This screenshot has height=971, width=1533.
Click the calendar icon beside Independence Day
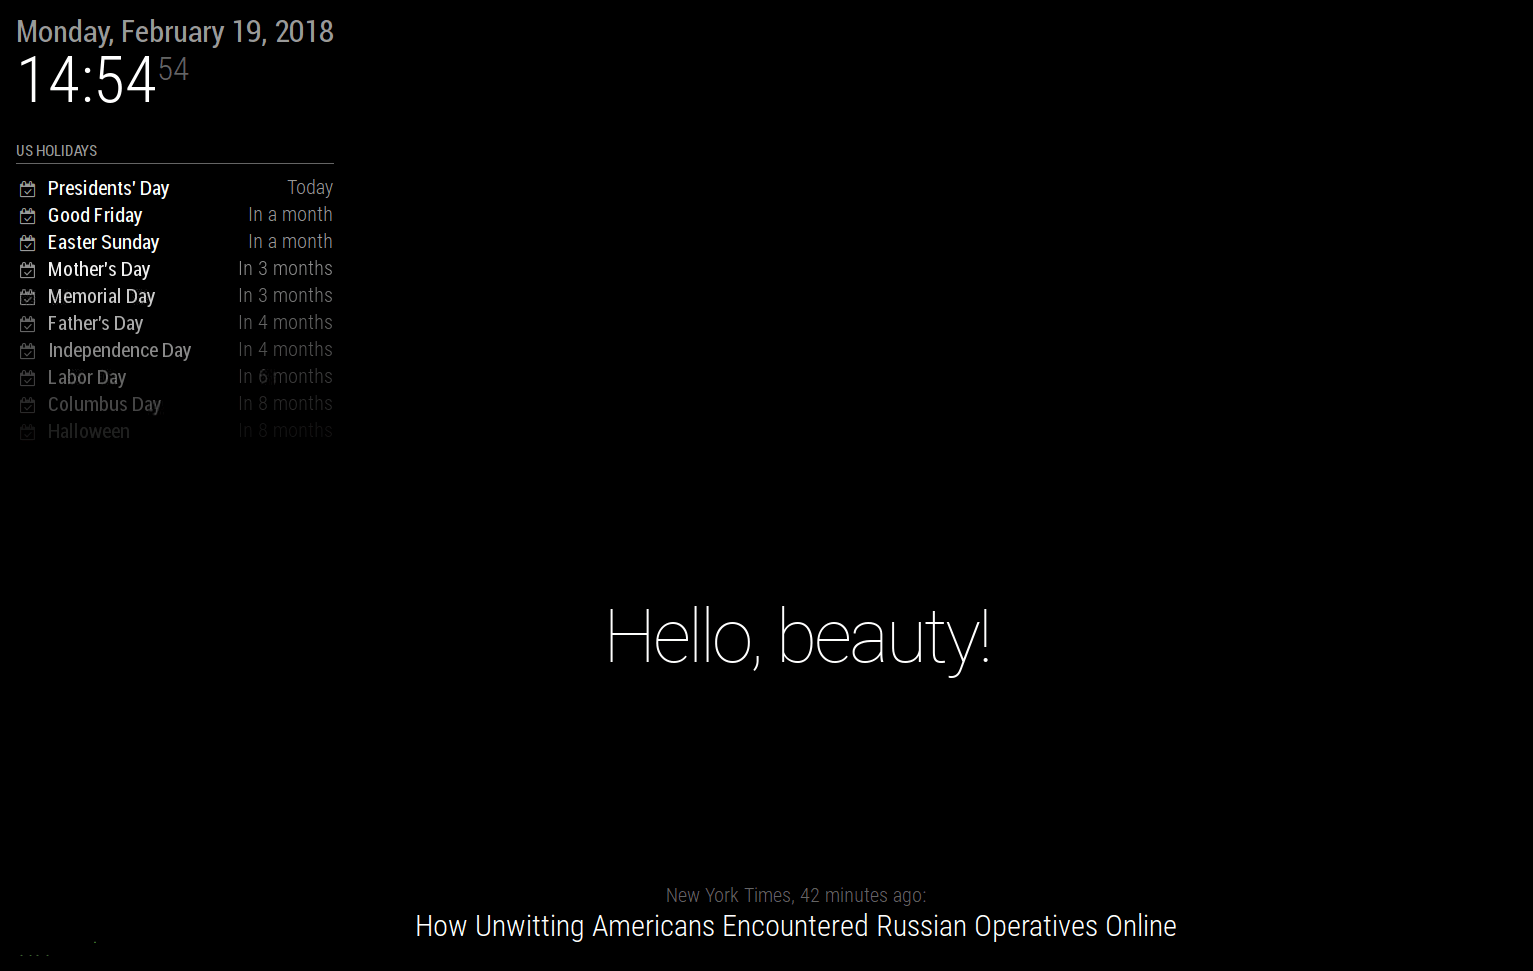(x=28, y=351)
